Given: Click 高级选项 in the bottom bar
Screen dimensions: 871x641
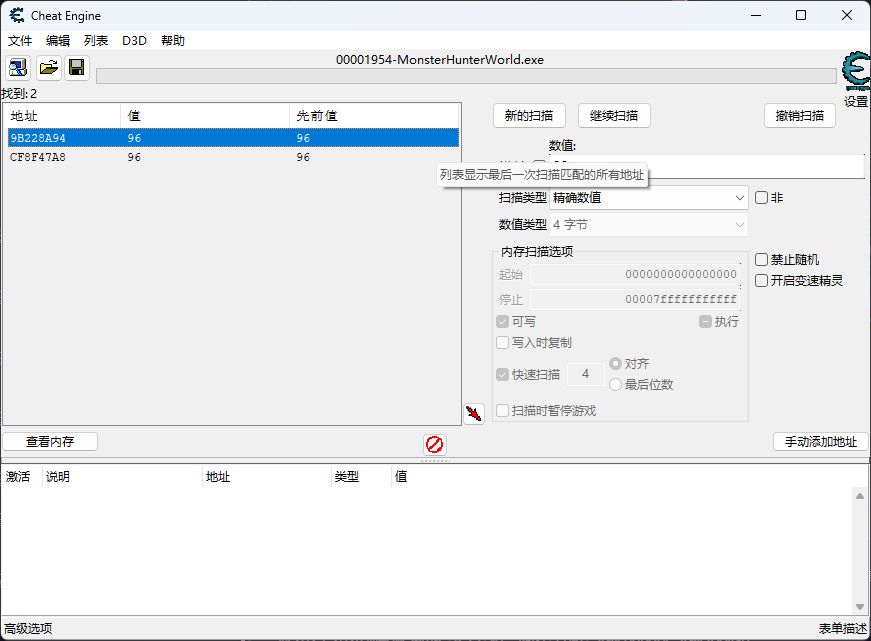Looking at the screenshot, I should 28,629.
